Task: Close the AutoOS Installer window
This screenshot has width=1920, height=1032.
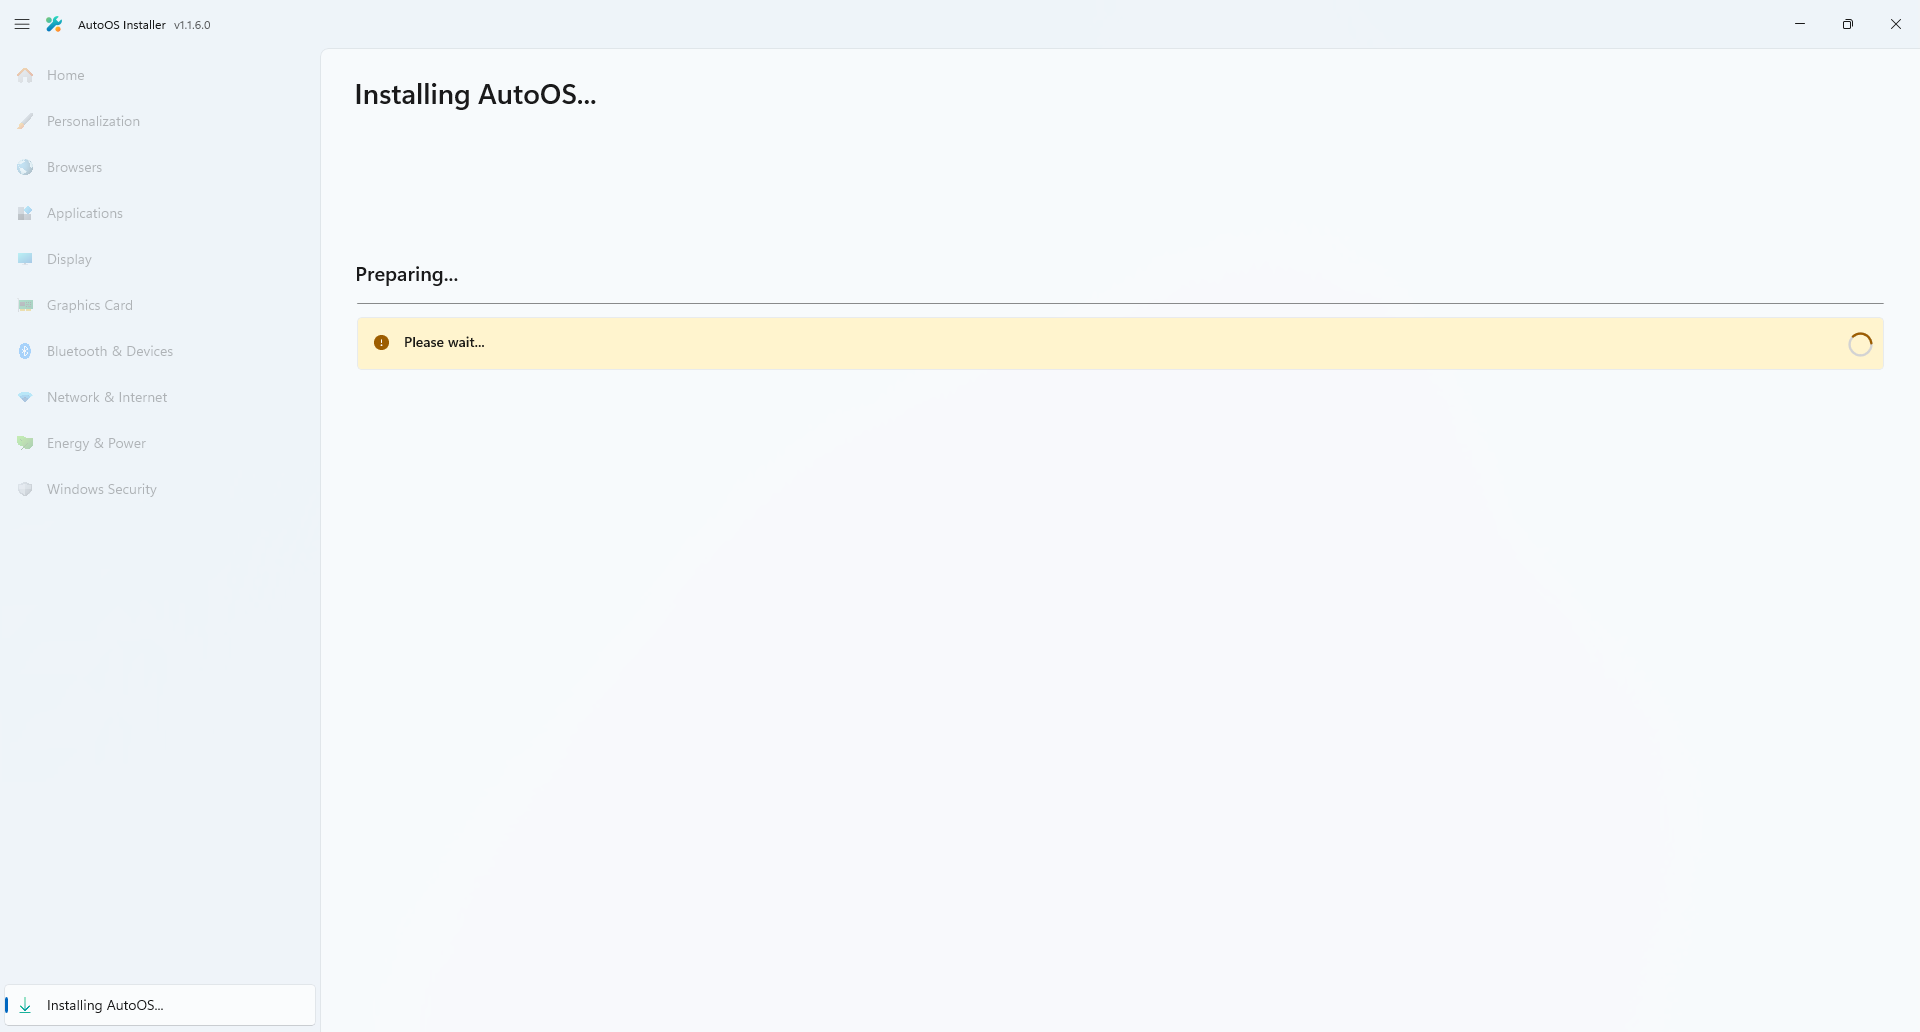Action: pos(1896,24)
